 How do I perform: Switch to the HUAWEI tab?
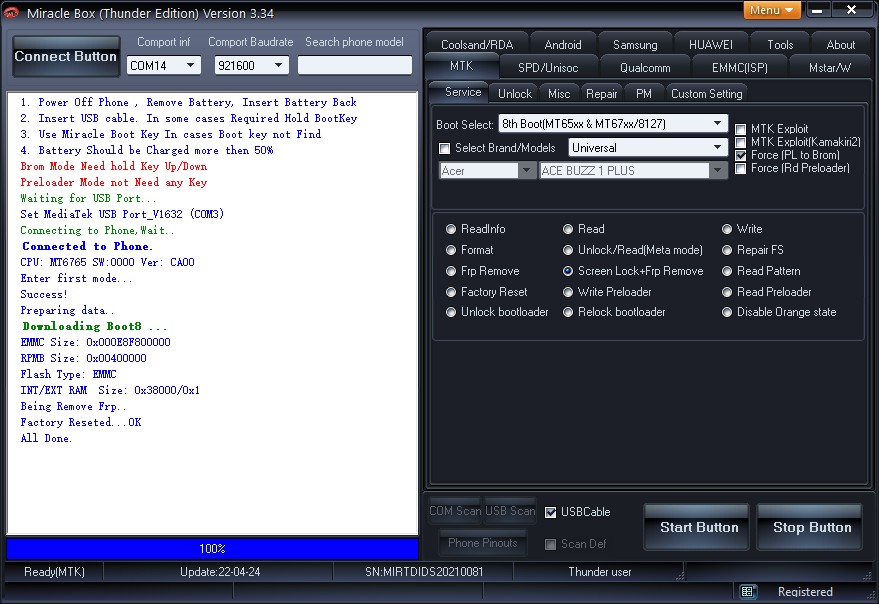click(x=710, y=44)
